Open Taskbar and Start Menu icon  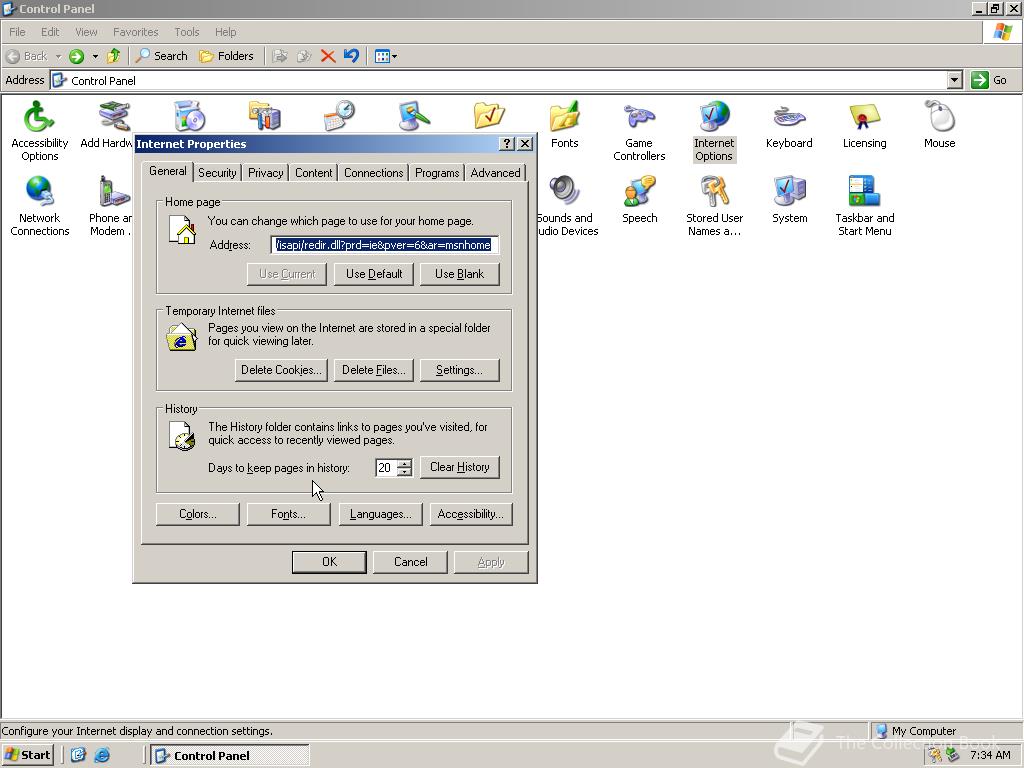coord(865,205)
